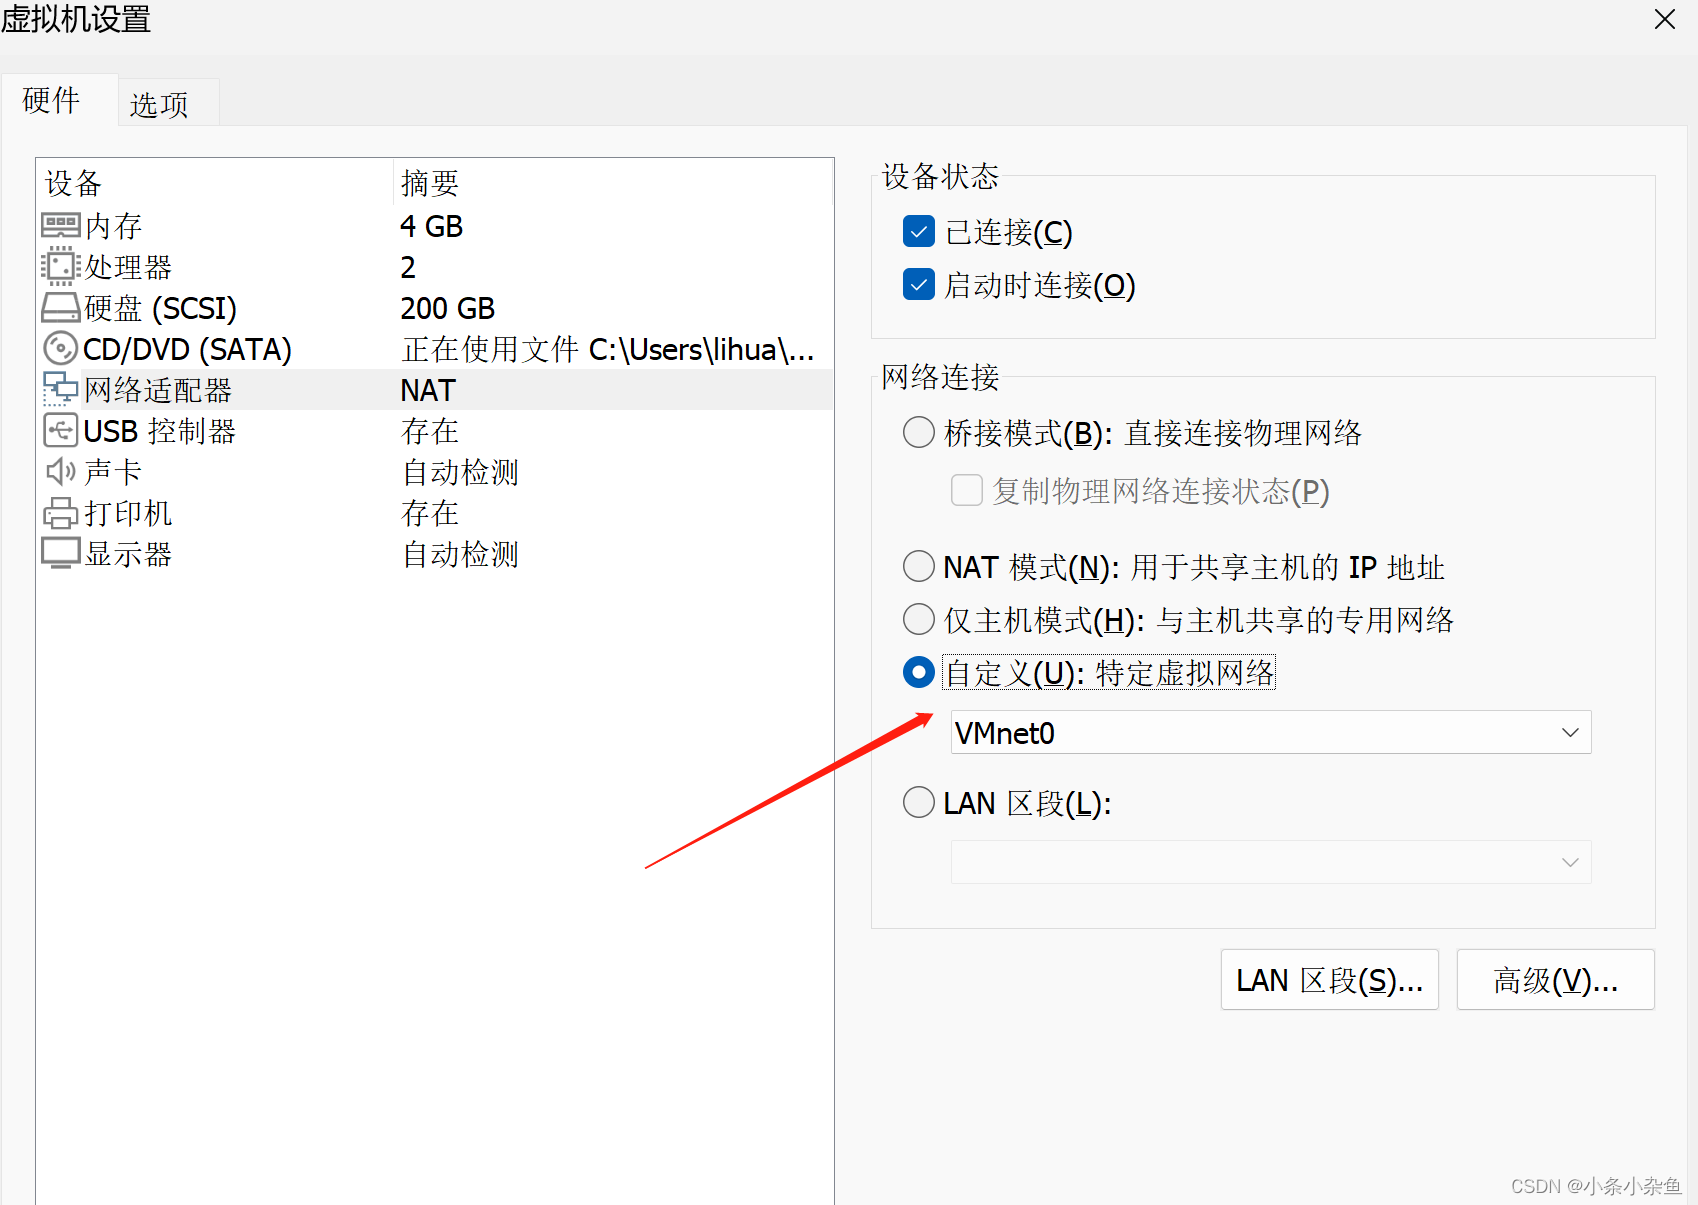Click the display (显示器) monitor icon
This screenshot has width=1698, height=1205.
click(61, 554)
